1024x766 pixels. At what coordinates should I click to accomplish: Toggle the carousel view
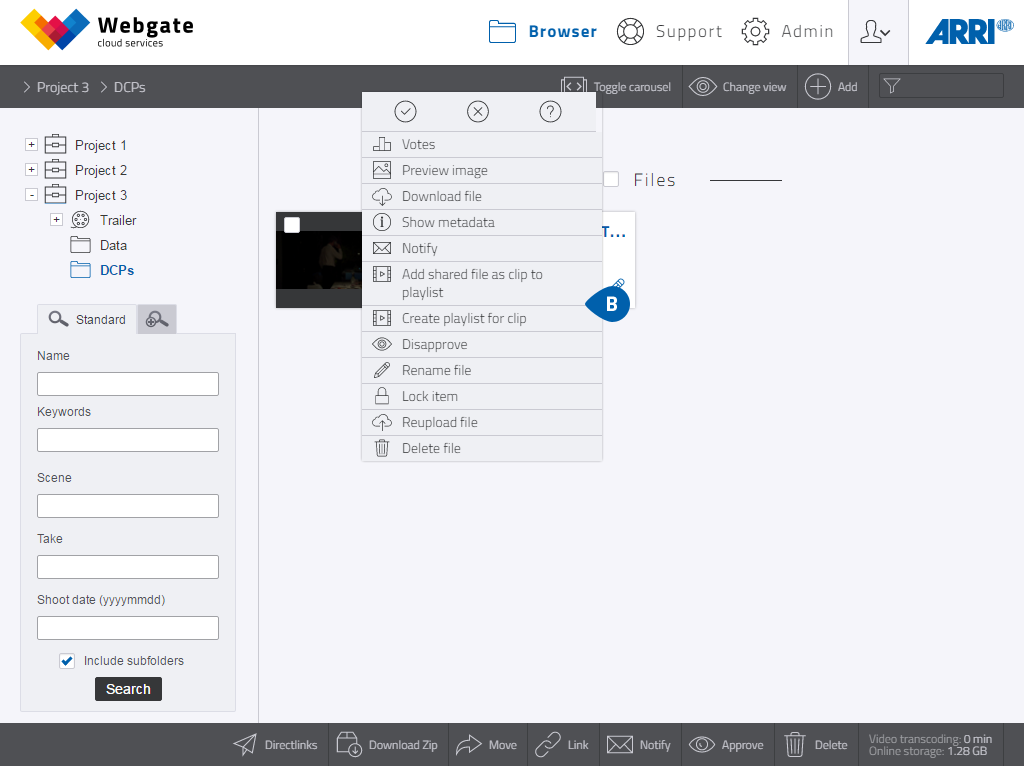pos(616,87)
